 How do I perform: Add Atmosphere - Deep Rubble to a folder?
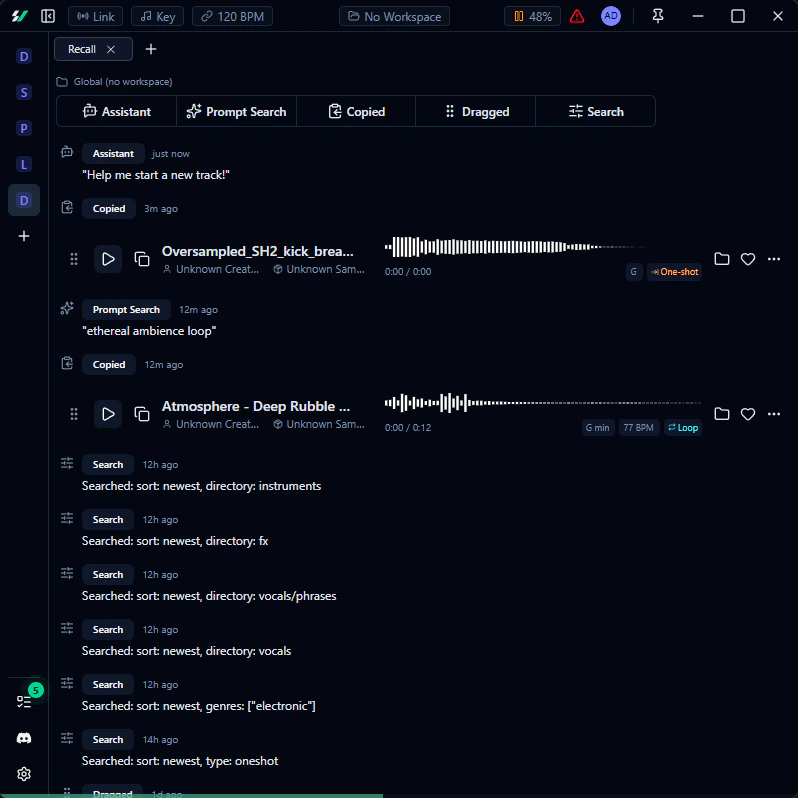722,414
